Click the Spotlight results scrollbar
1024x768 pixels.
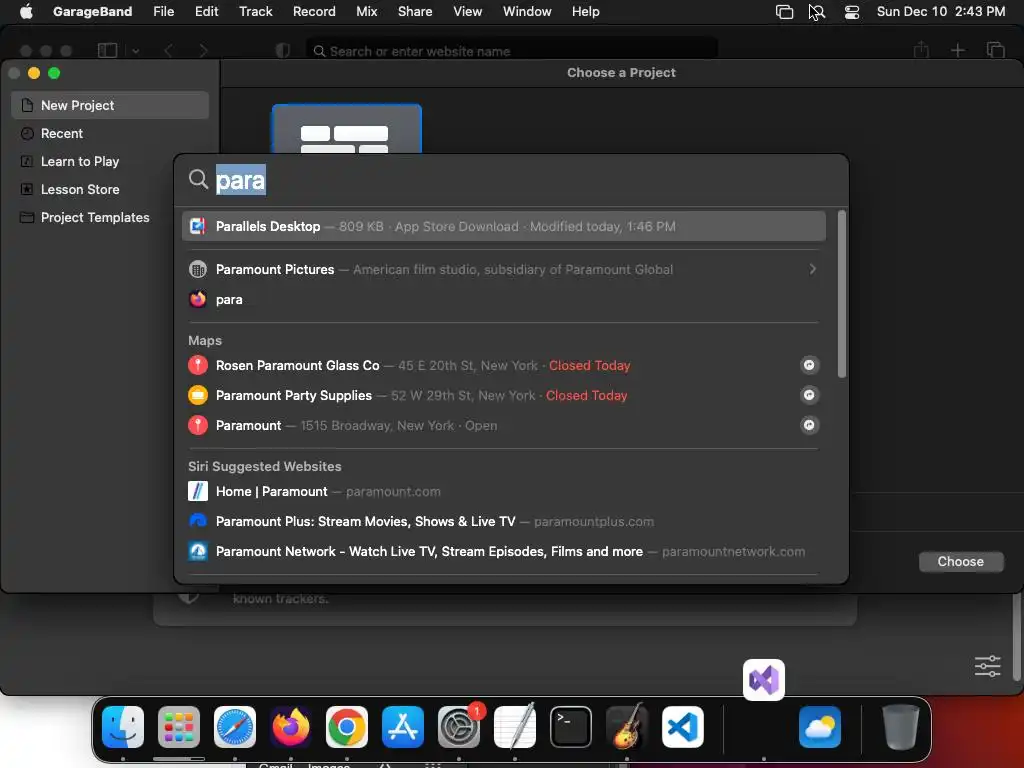point(842,294)
